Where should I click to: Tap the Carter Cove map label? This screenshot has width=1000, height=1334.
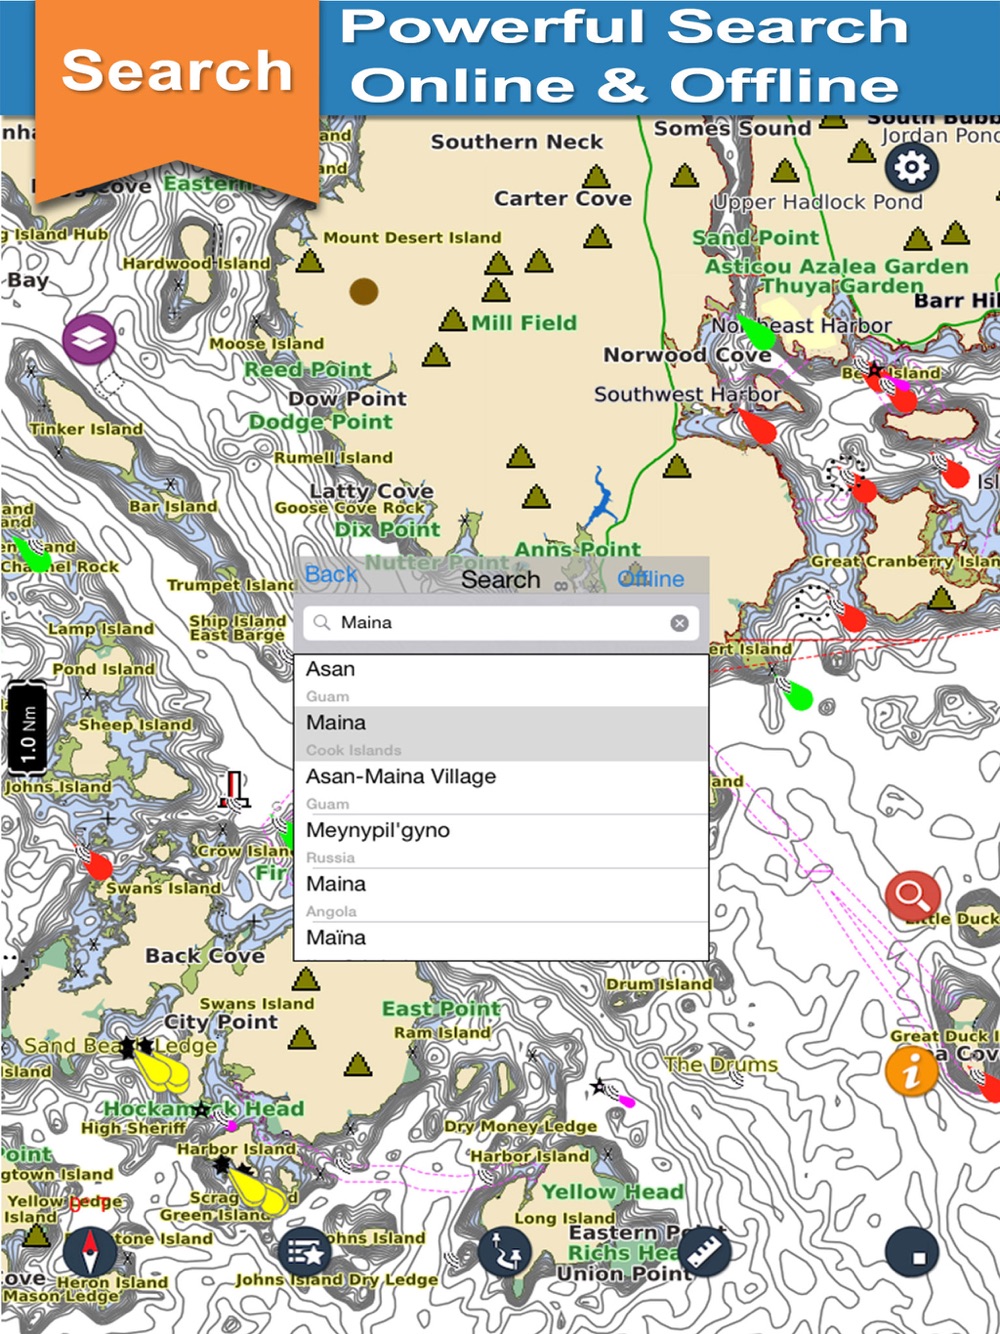pos(563,198)
